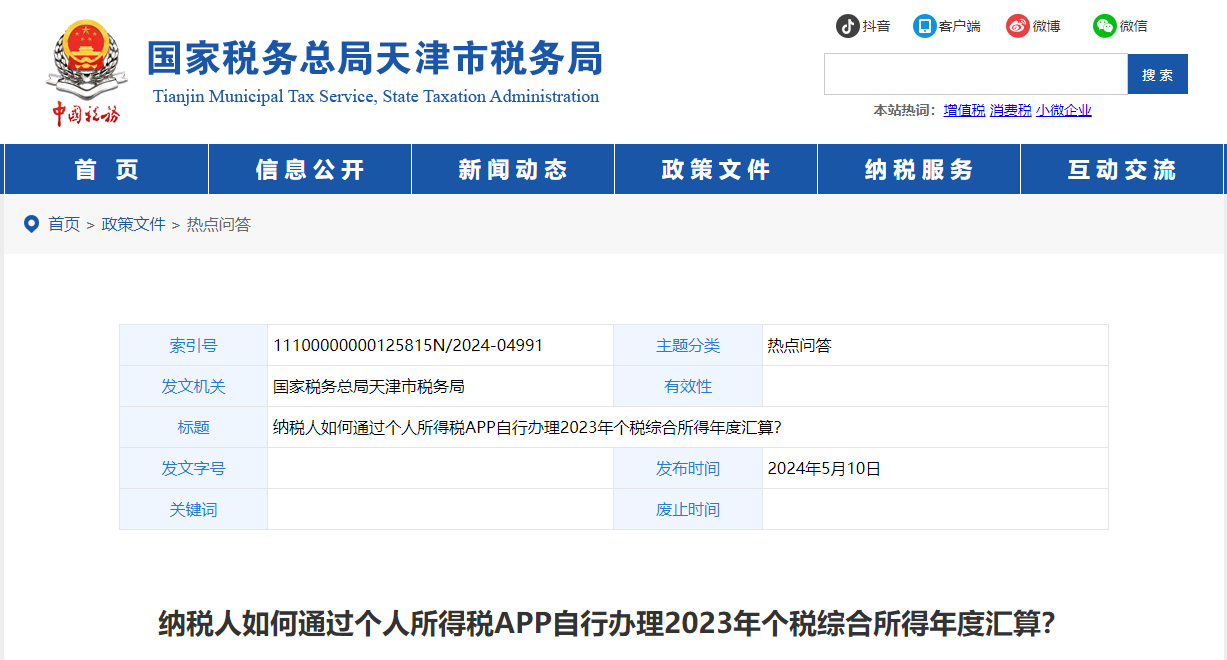Click the 索引号 label cell
The image size is (1227, 660).
193,345
